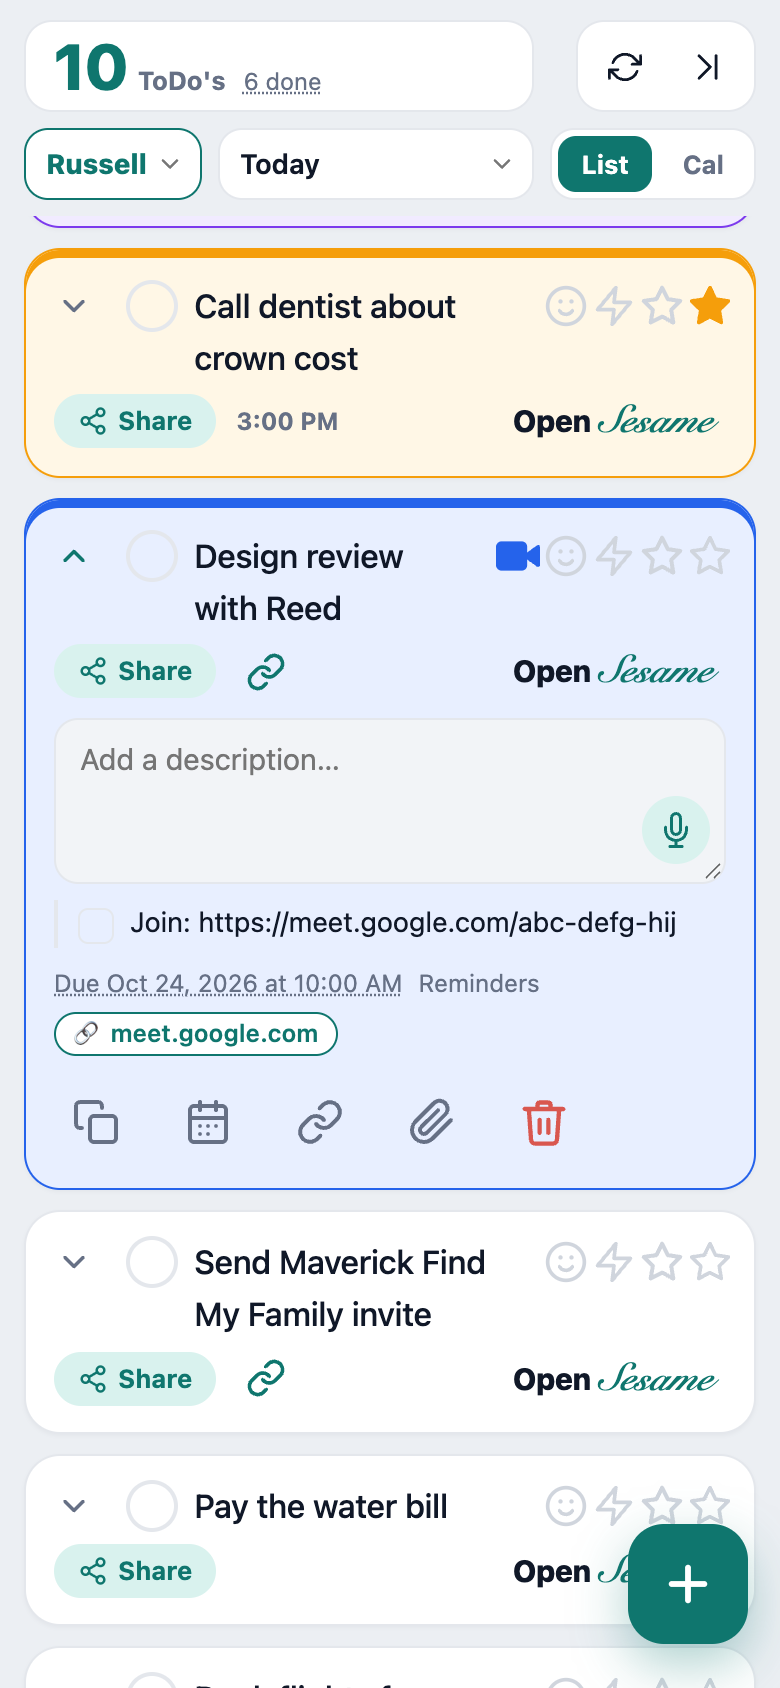The image size is (780, 1688).
Task: Expand the Call dentist task card
Action: pos(74,306)
